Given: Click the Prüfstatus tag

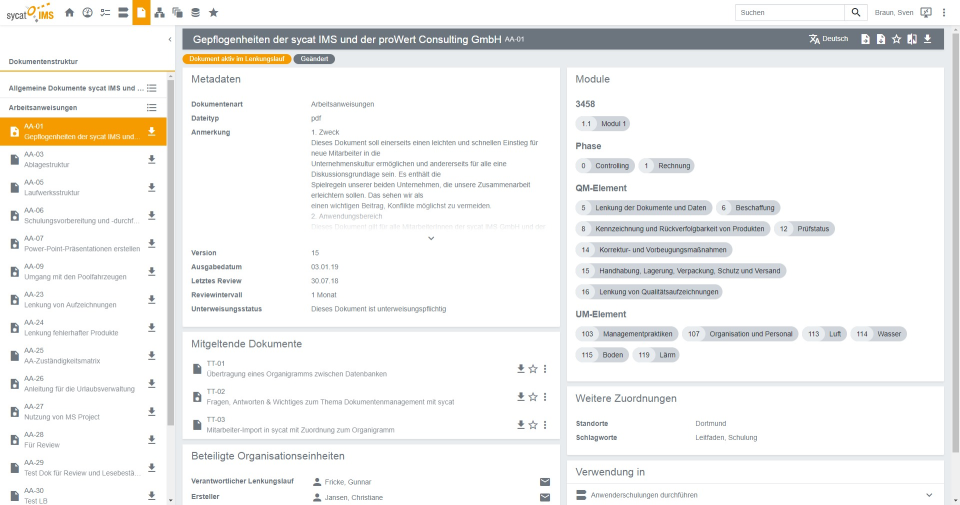Looking at the screenshot, I should 804,229.
